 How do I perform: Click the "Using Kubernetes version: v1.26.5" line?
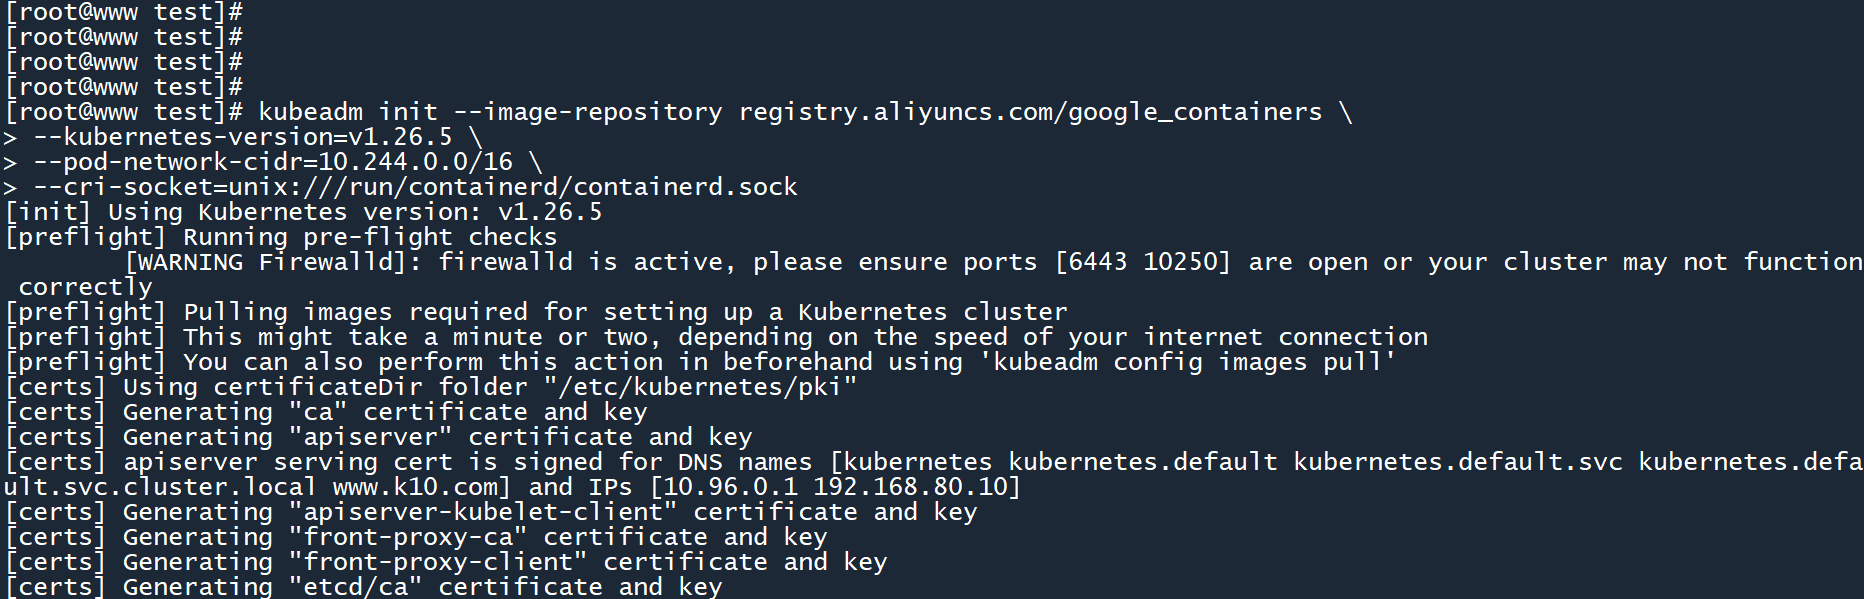click(354, 212)
